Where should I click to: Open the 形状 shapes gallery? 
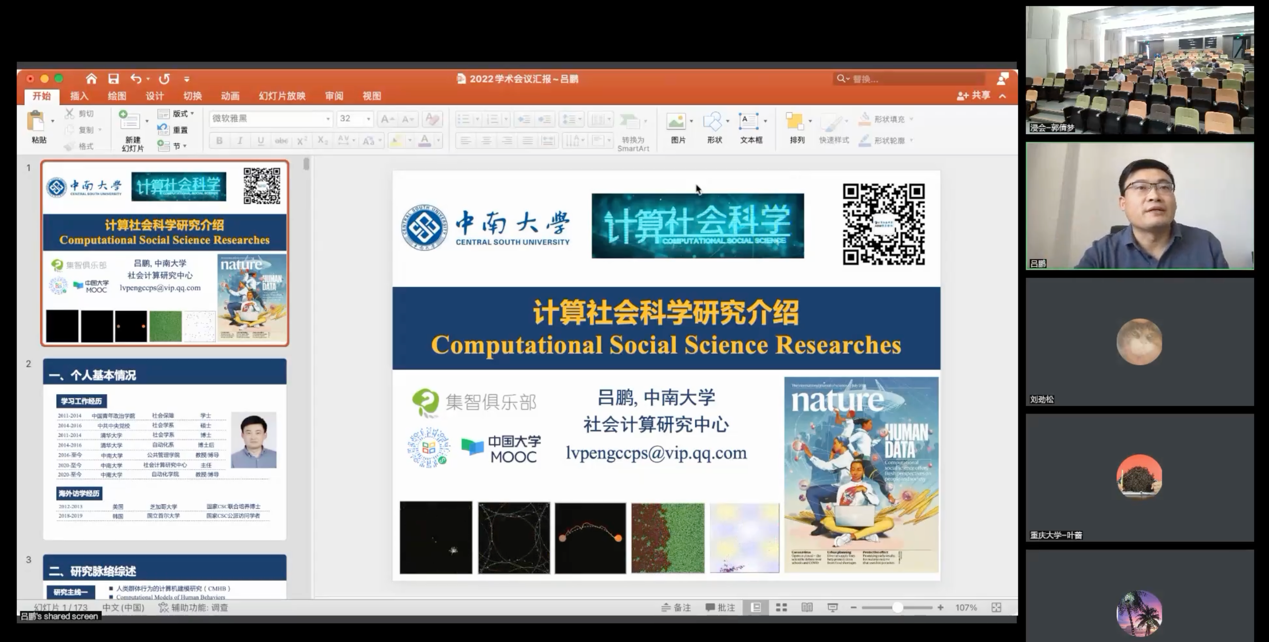[x=713, y=128]
